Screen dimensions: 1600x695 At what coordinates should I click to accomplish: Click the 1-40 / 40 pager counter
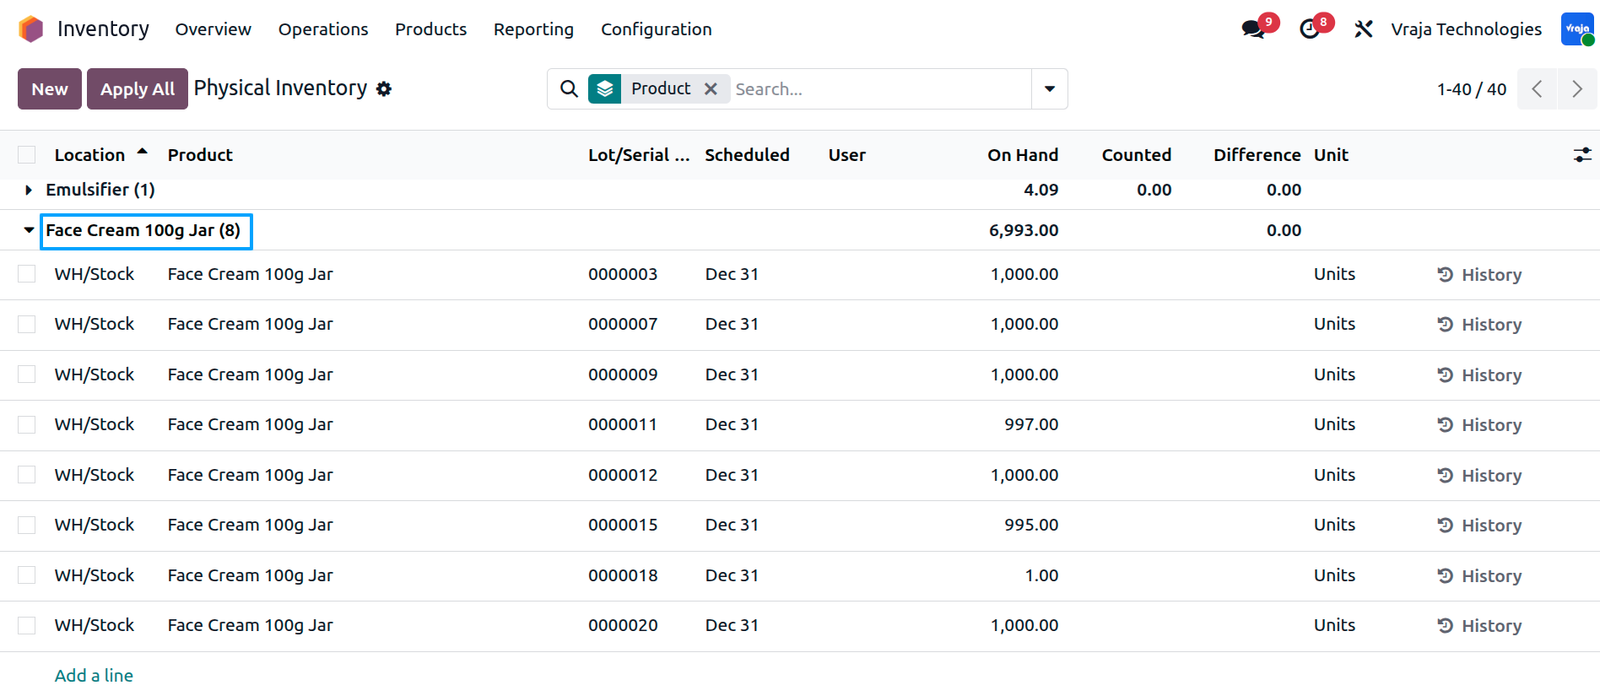(1471, 89)
